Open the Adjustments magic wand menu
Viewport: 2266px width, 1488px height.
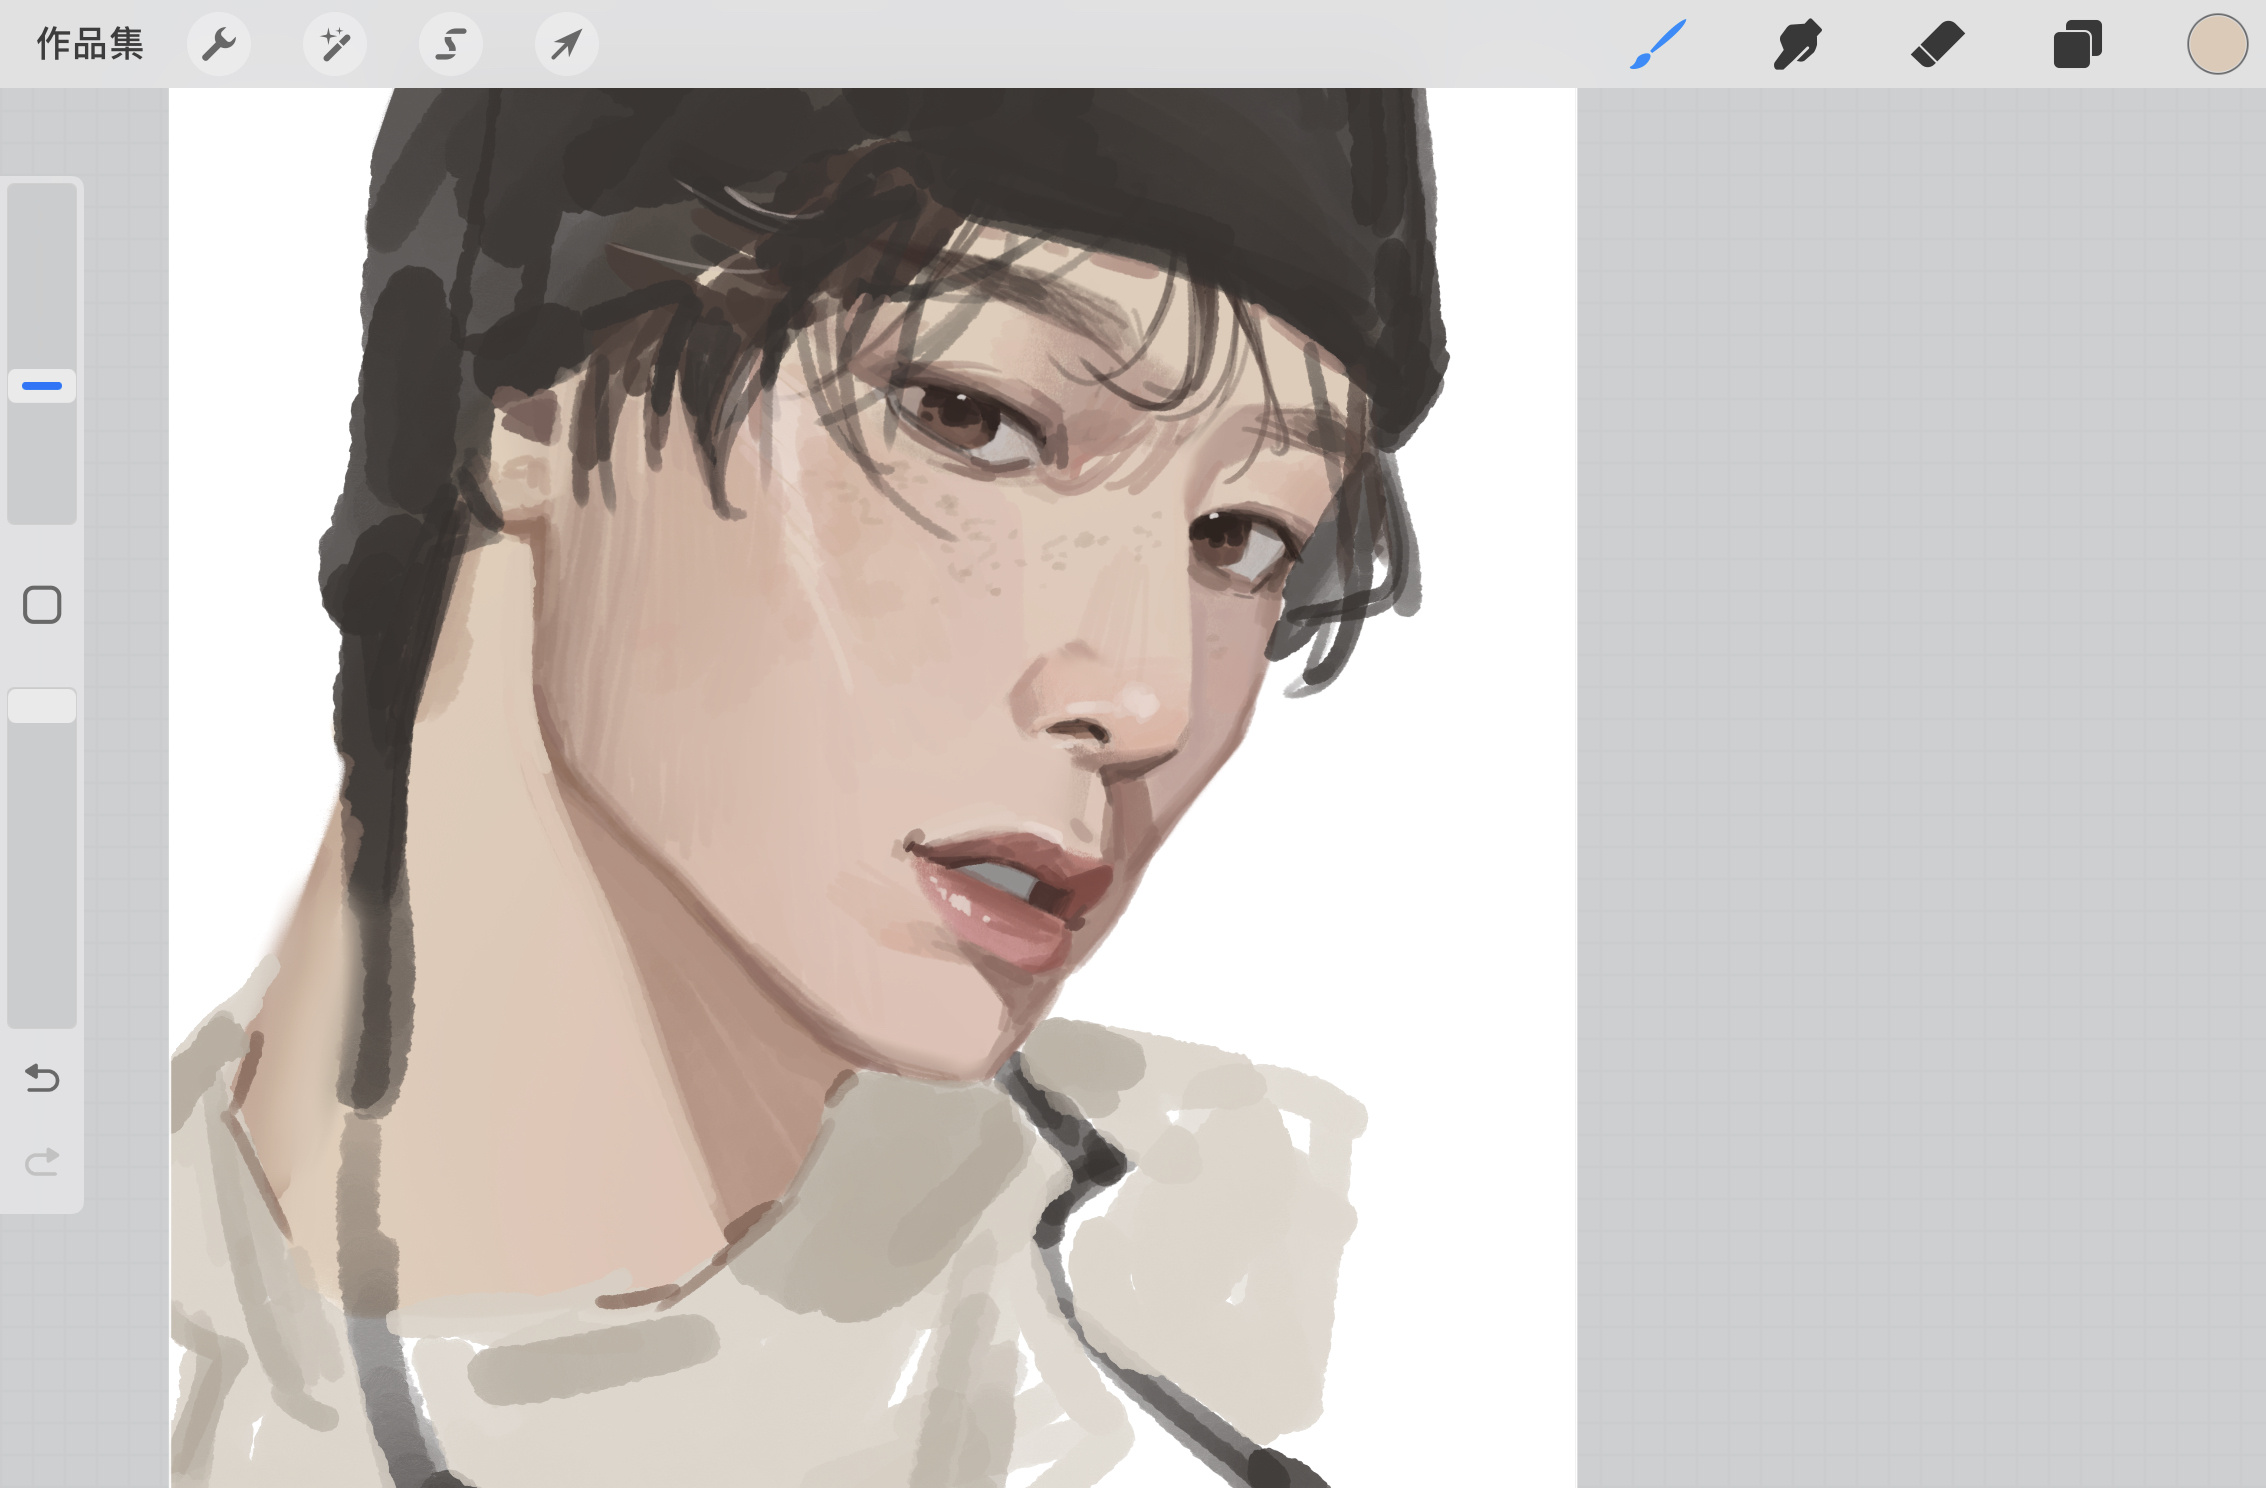pyautogui.click(x=335, y=44)
